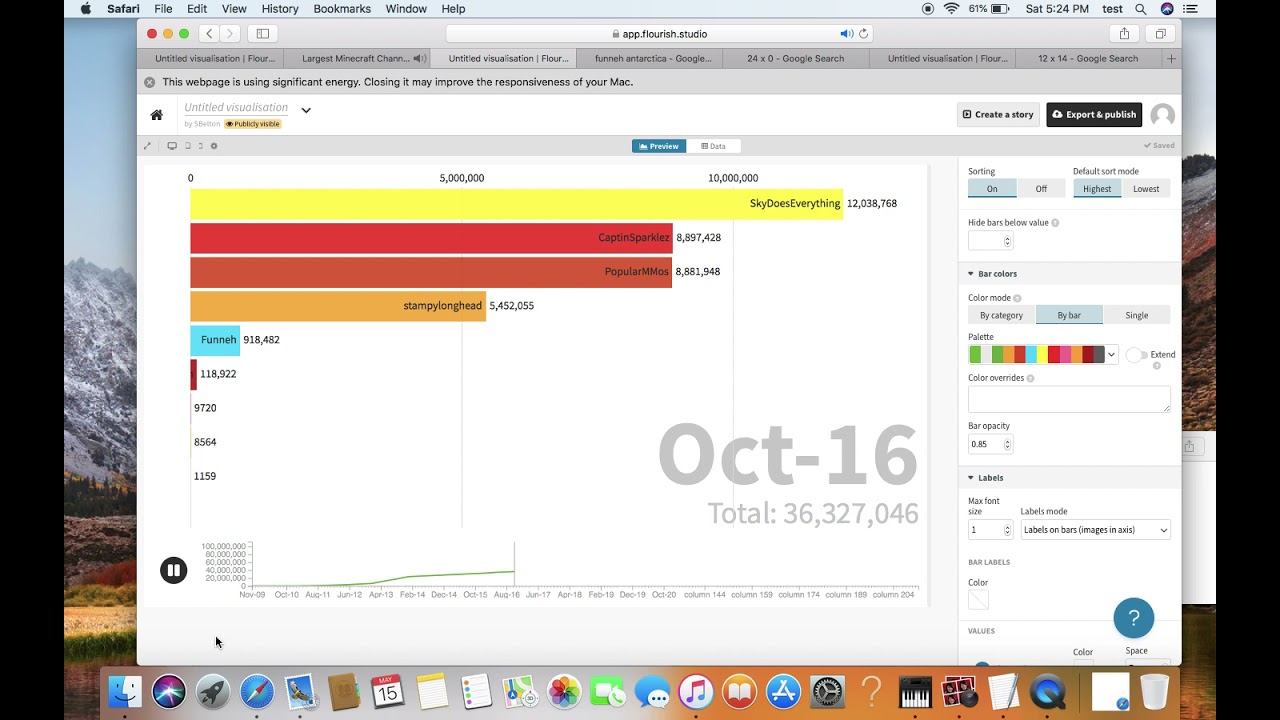The image size is (1280, 720).
Task: Choose Highest default sort mode
Action: 1097,189
